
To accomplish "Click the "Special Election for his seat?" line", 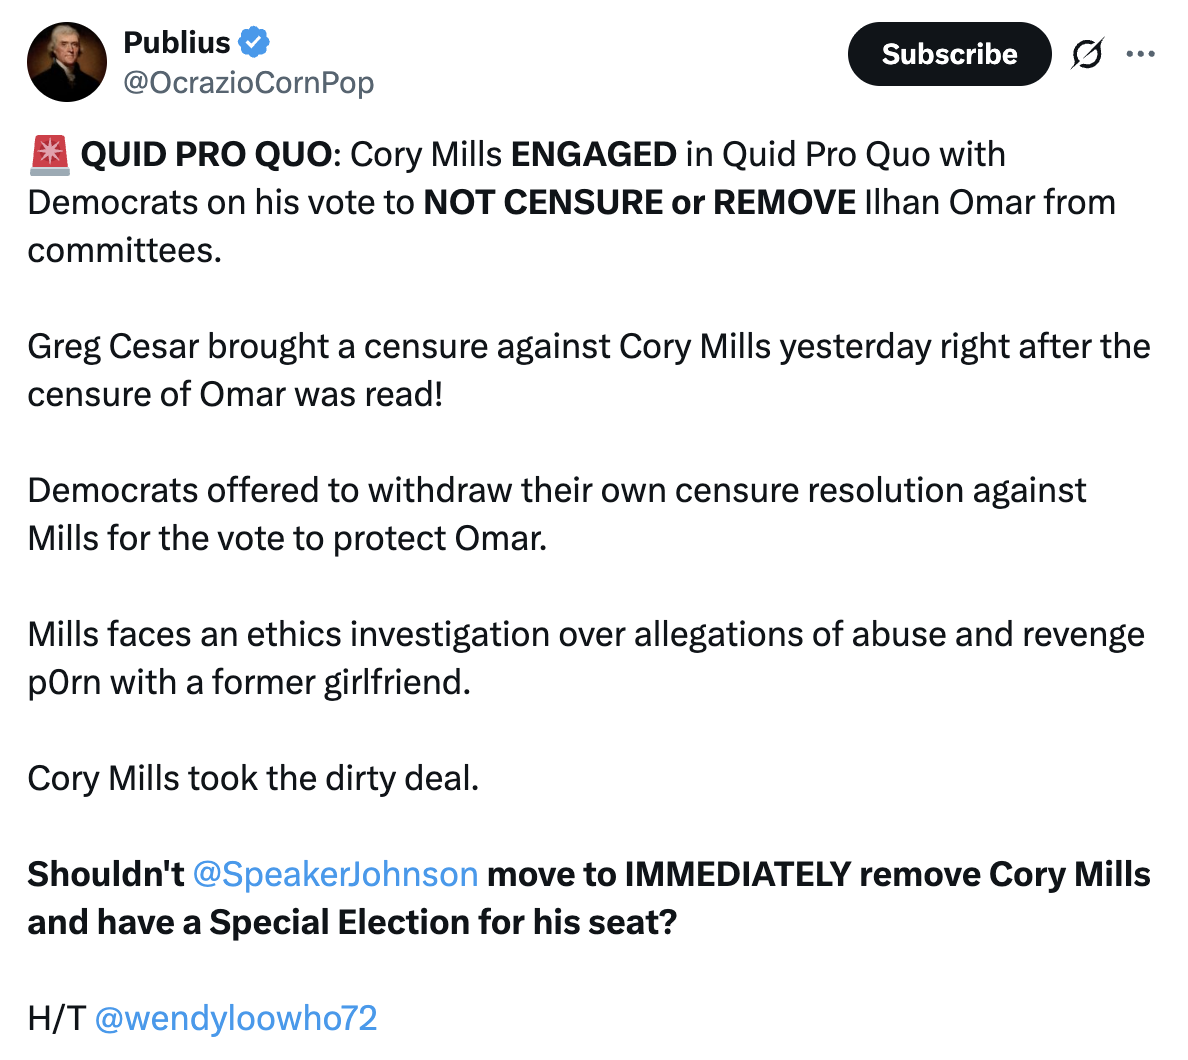I will (x=442, y=922).
